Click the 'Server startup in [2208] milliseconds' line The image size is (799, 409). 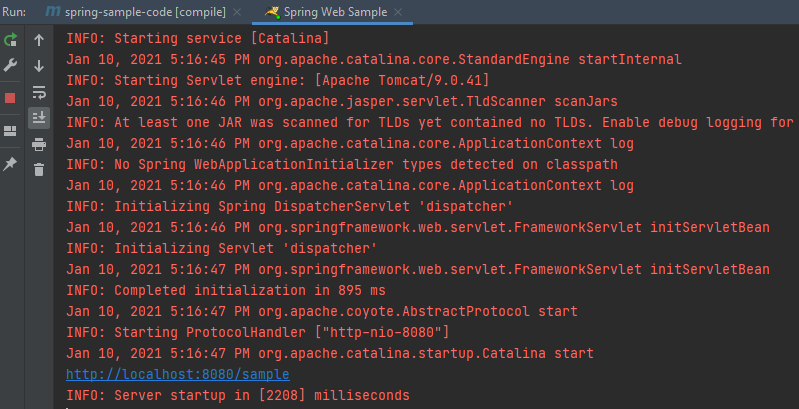click(x=237, y=396)
